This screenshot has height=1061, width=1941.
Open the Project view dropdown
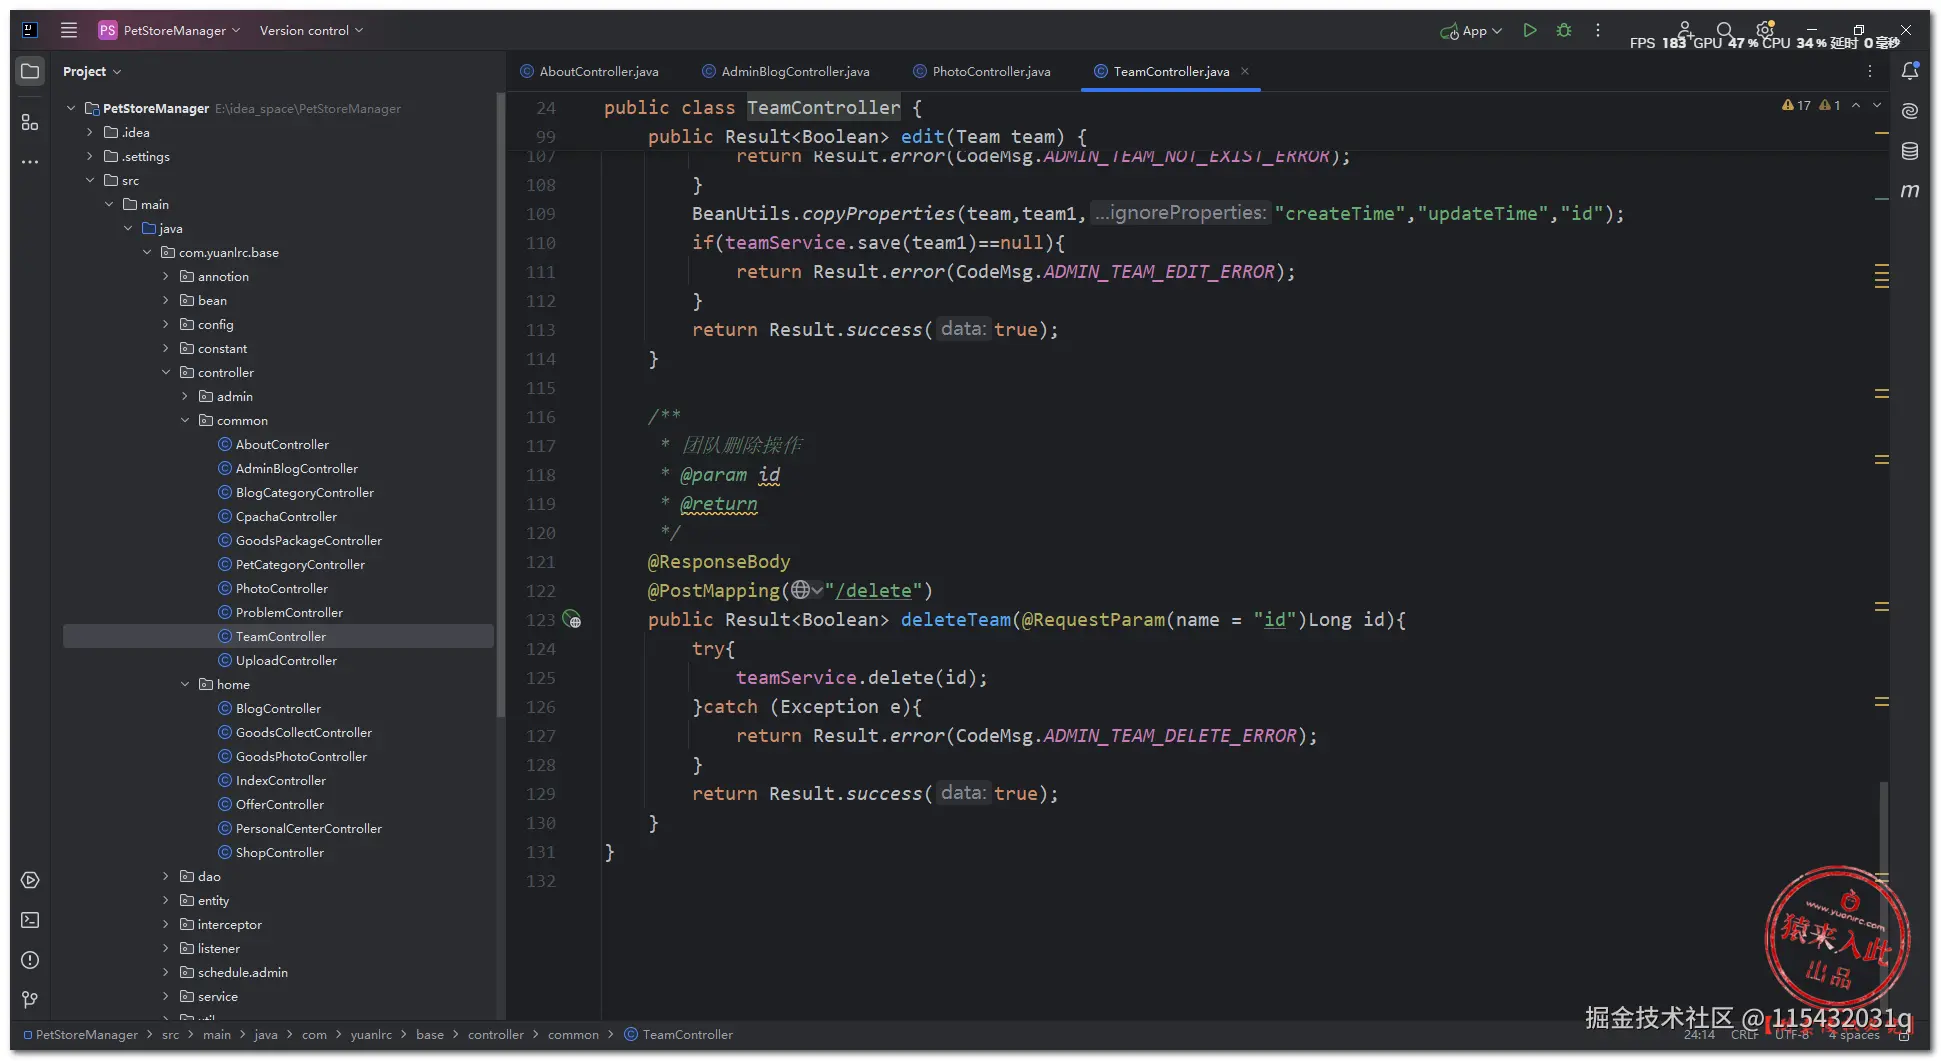click(91, 71)
